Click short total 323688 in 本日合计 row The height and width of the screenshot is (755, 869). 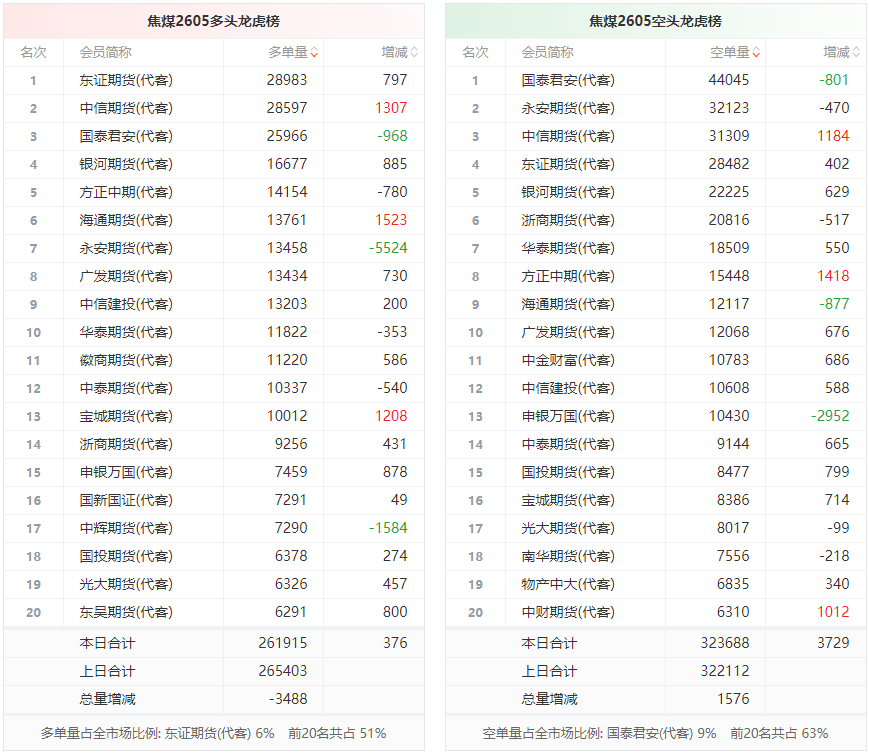(x=725, y=643)
